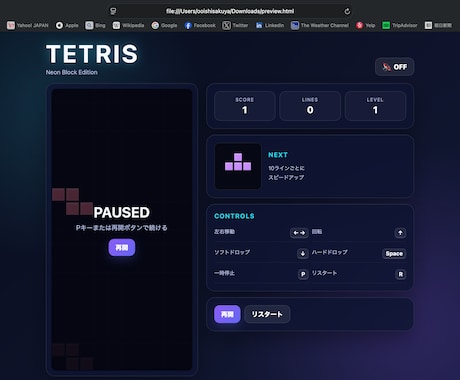
Task: Click the Neon Block Edition subtitle
Action: [x=72, y=72]
